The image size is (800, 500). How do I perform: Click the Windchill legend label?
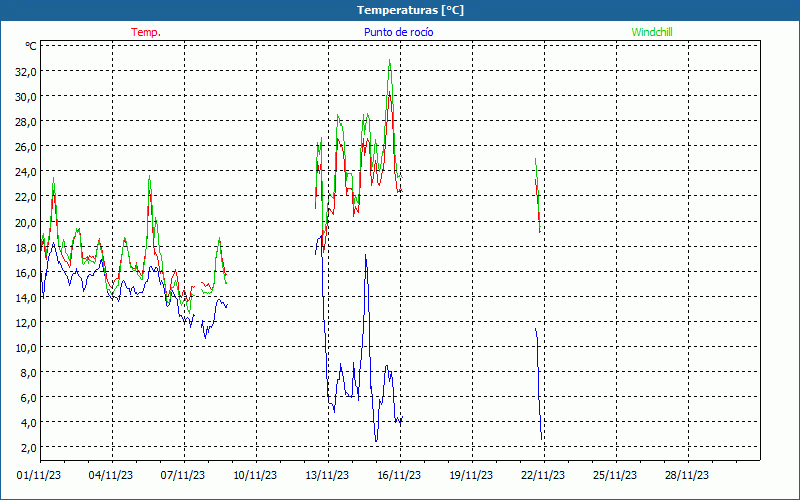pyautogui.click(x=652, y=32)
